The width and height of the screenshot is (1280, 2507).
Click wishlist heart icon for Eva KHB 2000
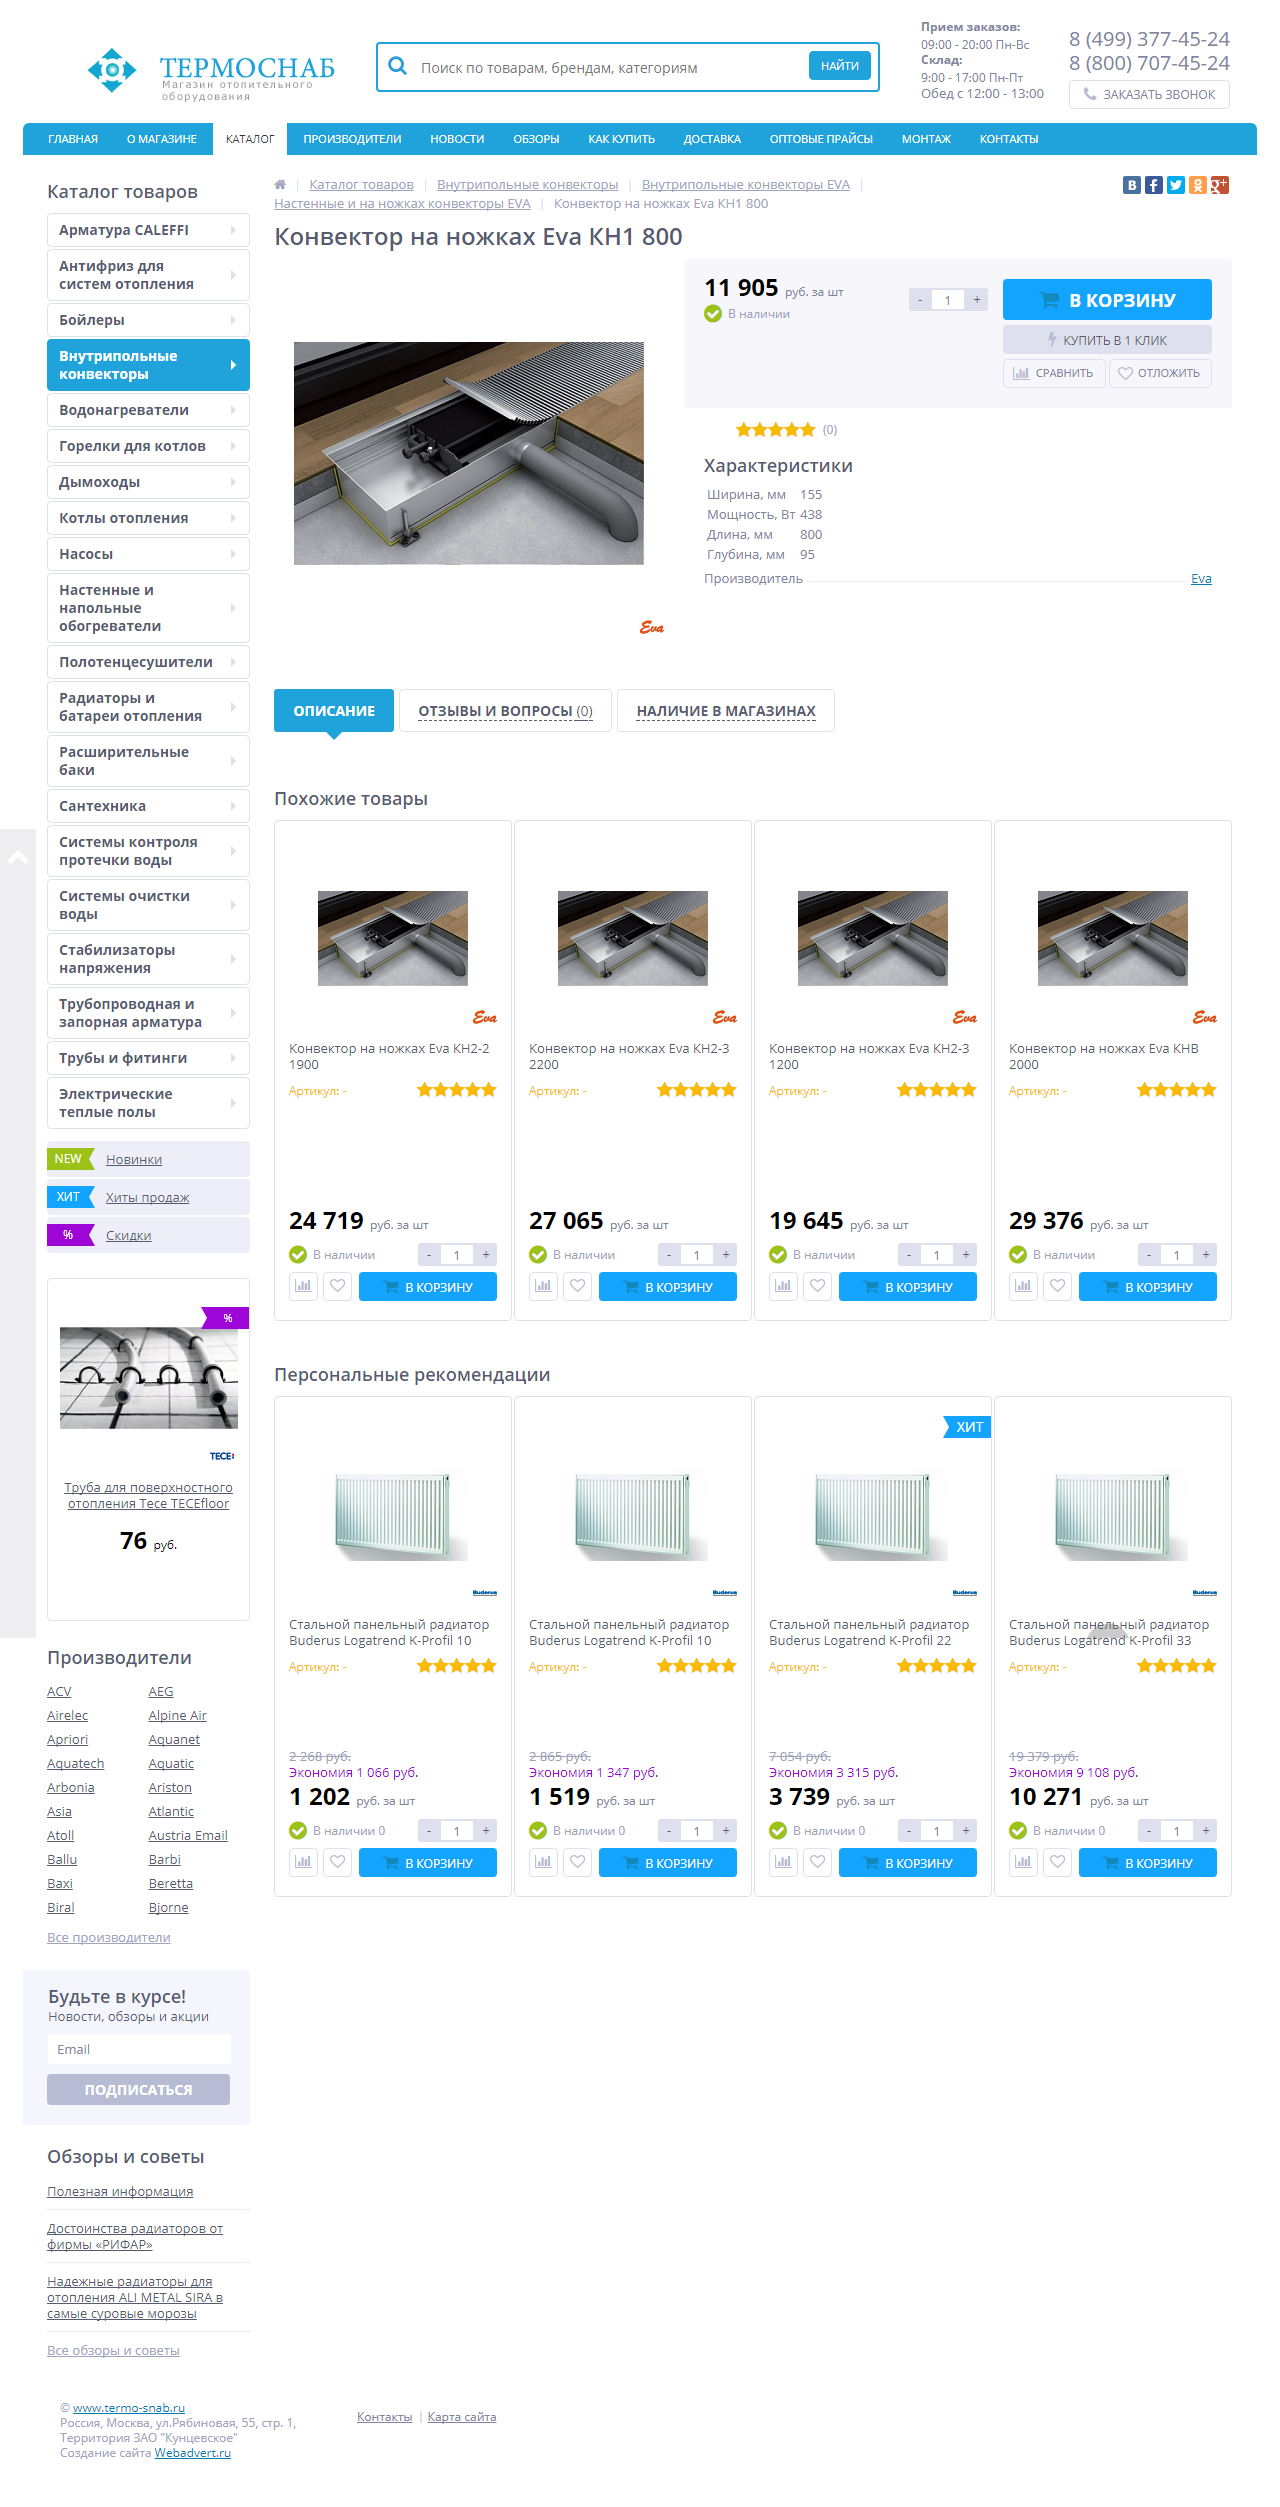click(x=1058, y=1286)
